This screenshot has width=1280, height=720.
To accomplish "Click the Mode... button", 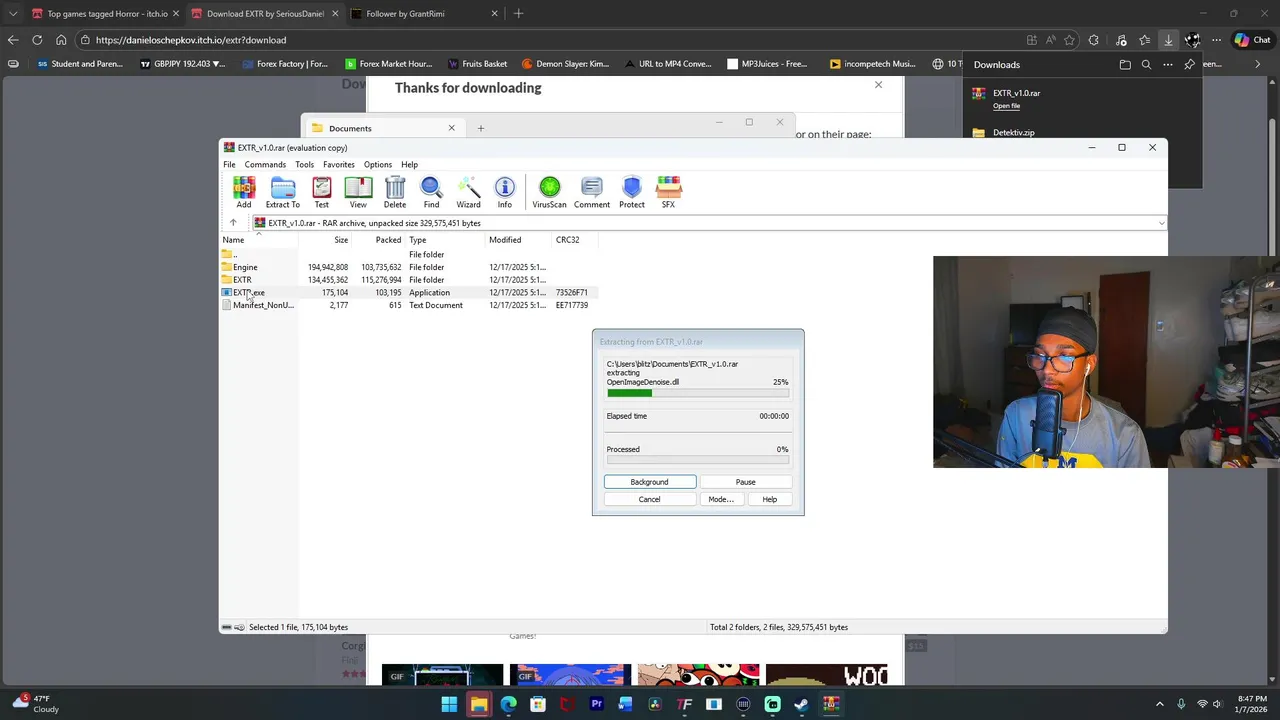I will 720,499.
